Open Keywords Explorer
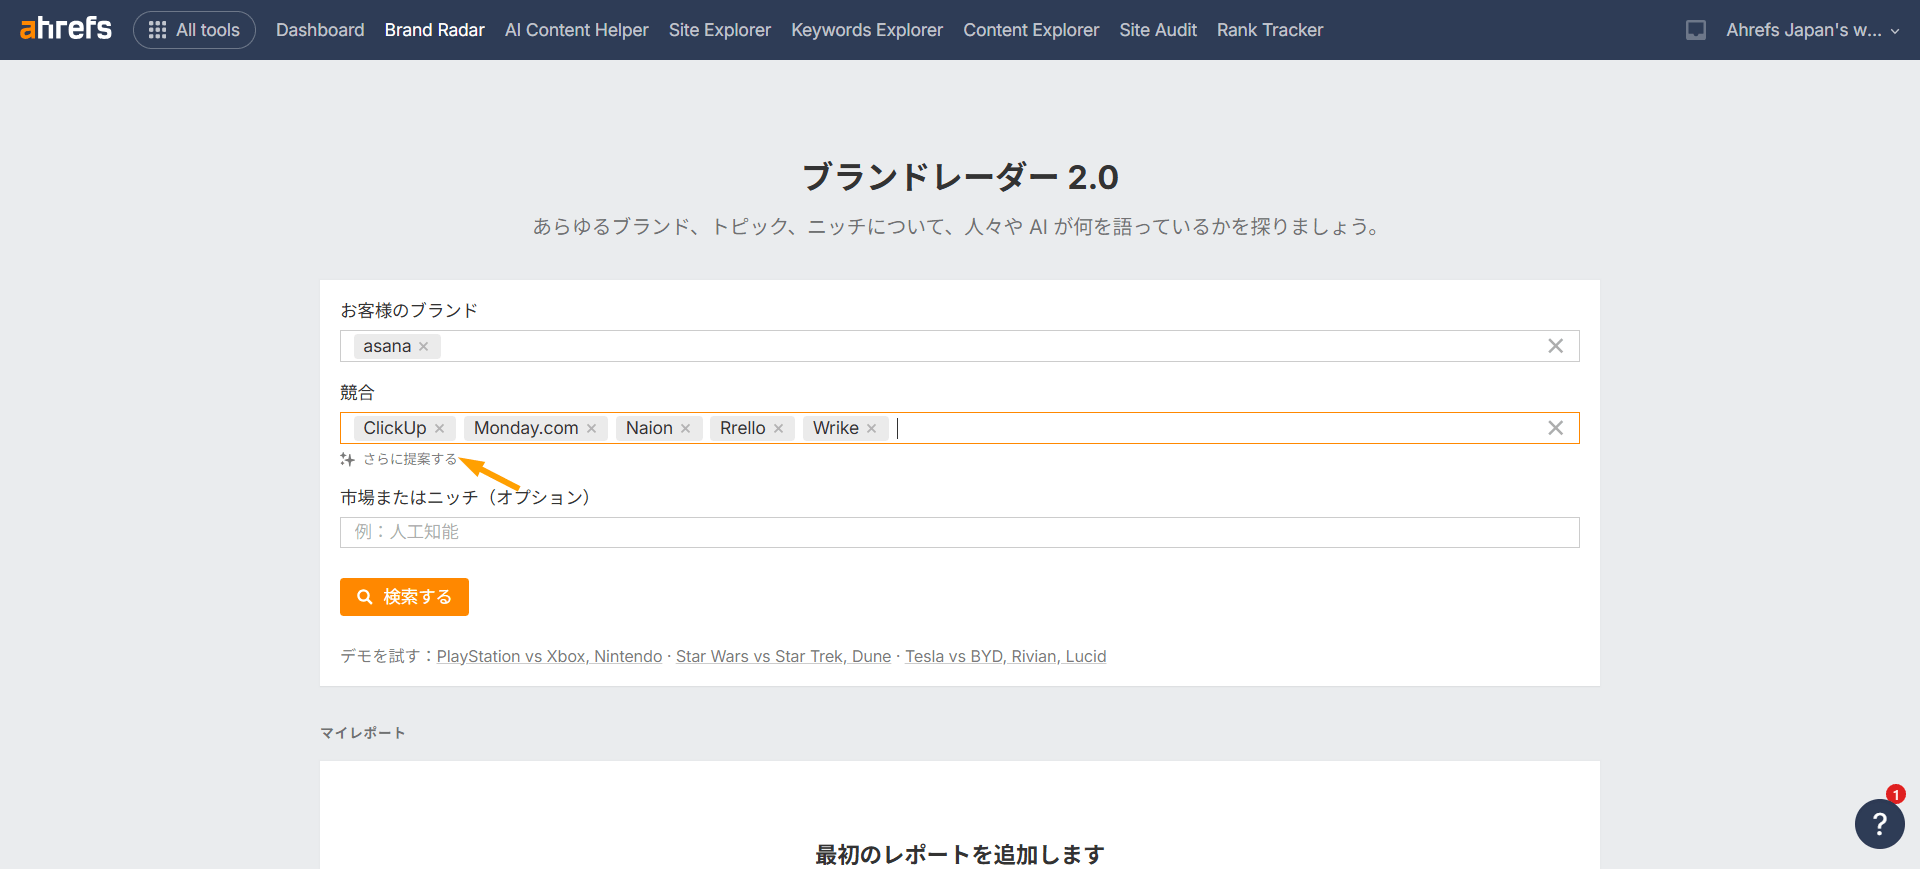The image size is (1920, 869). pos(867,30)
